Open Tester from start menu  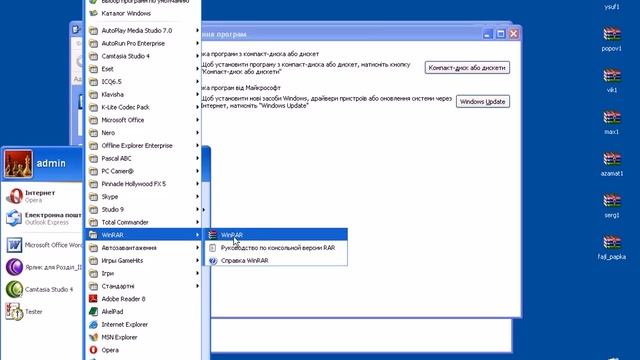pyautogui.click(x=43, y=311)
